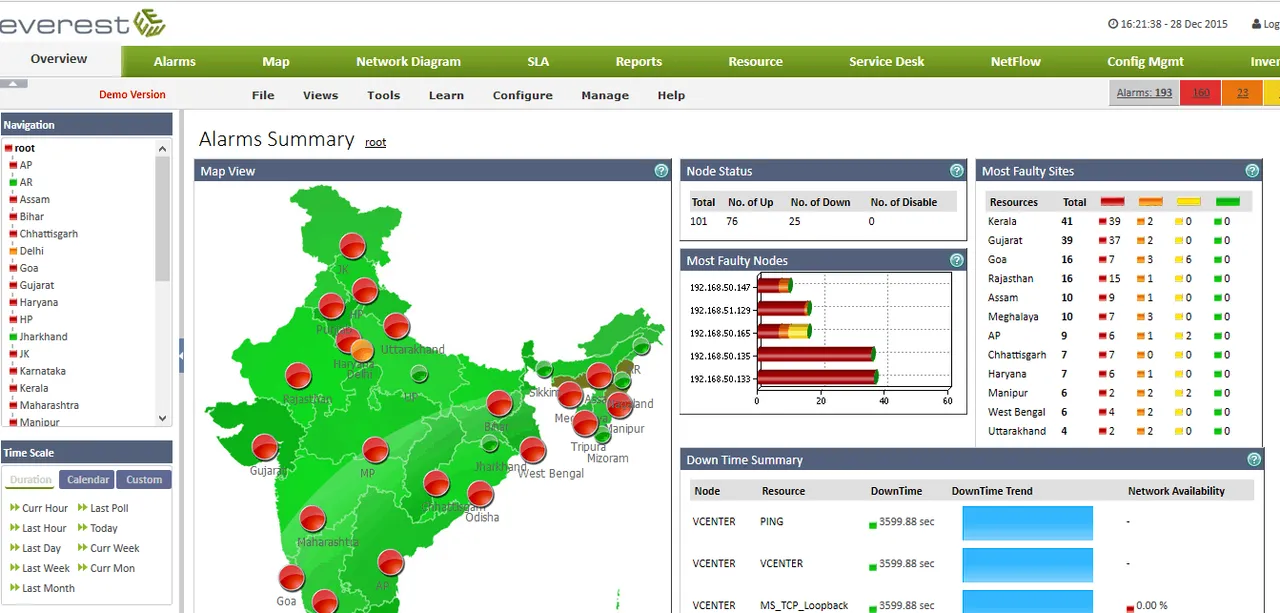Open the Most Faulty Nodes help icon
This screenshot has height=613, width=1280.
957,260
